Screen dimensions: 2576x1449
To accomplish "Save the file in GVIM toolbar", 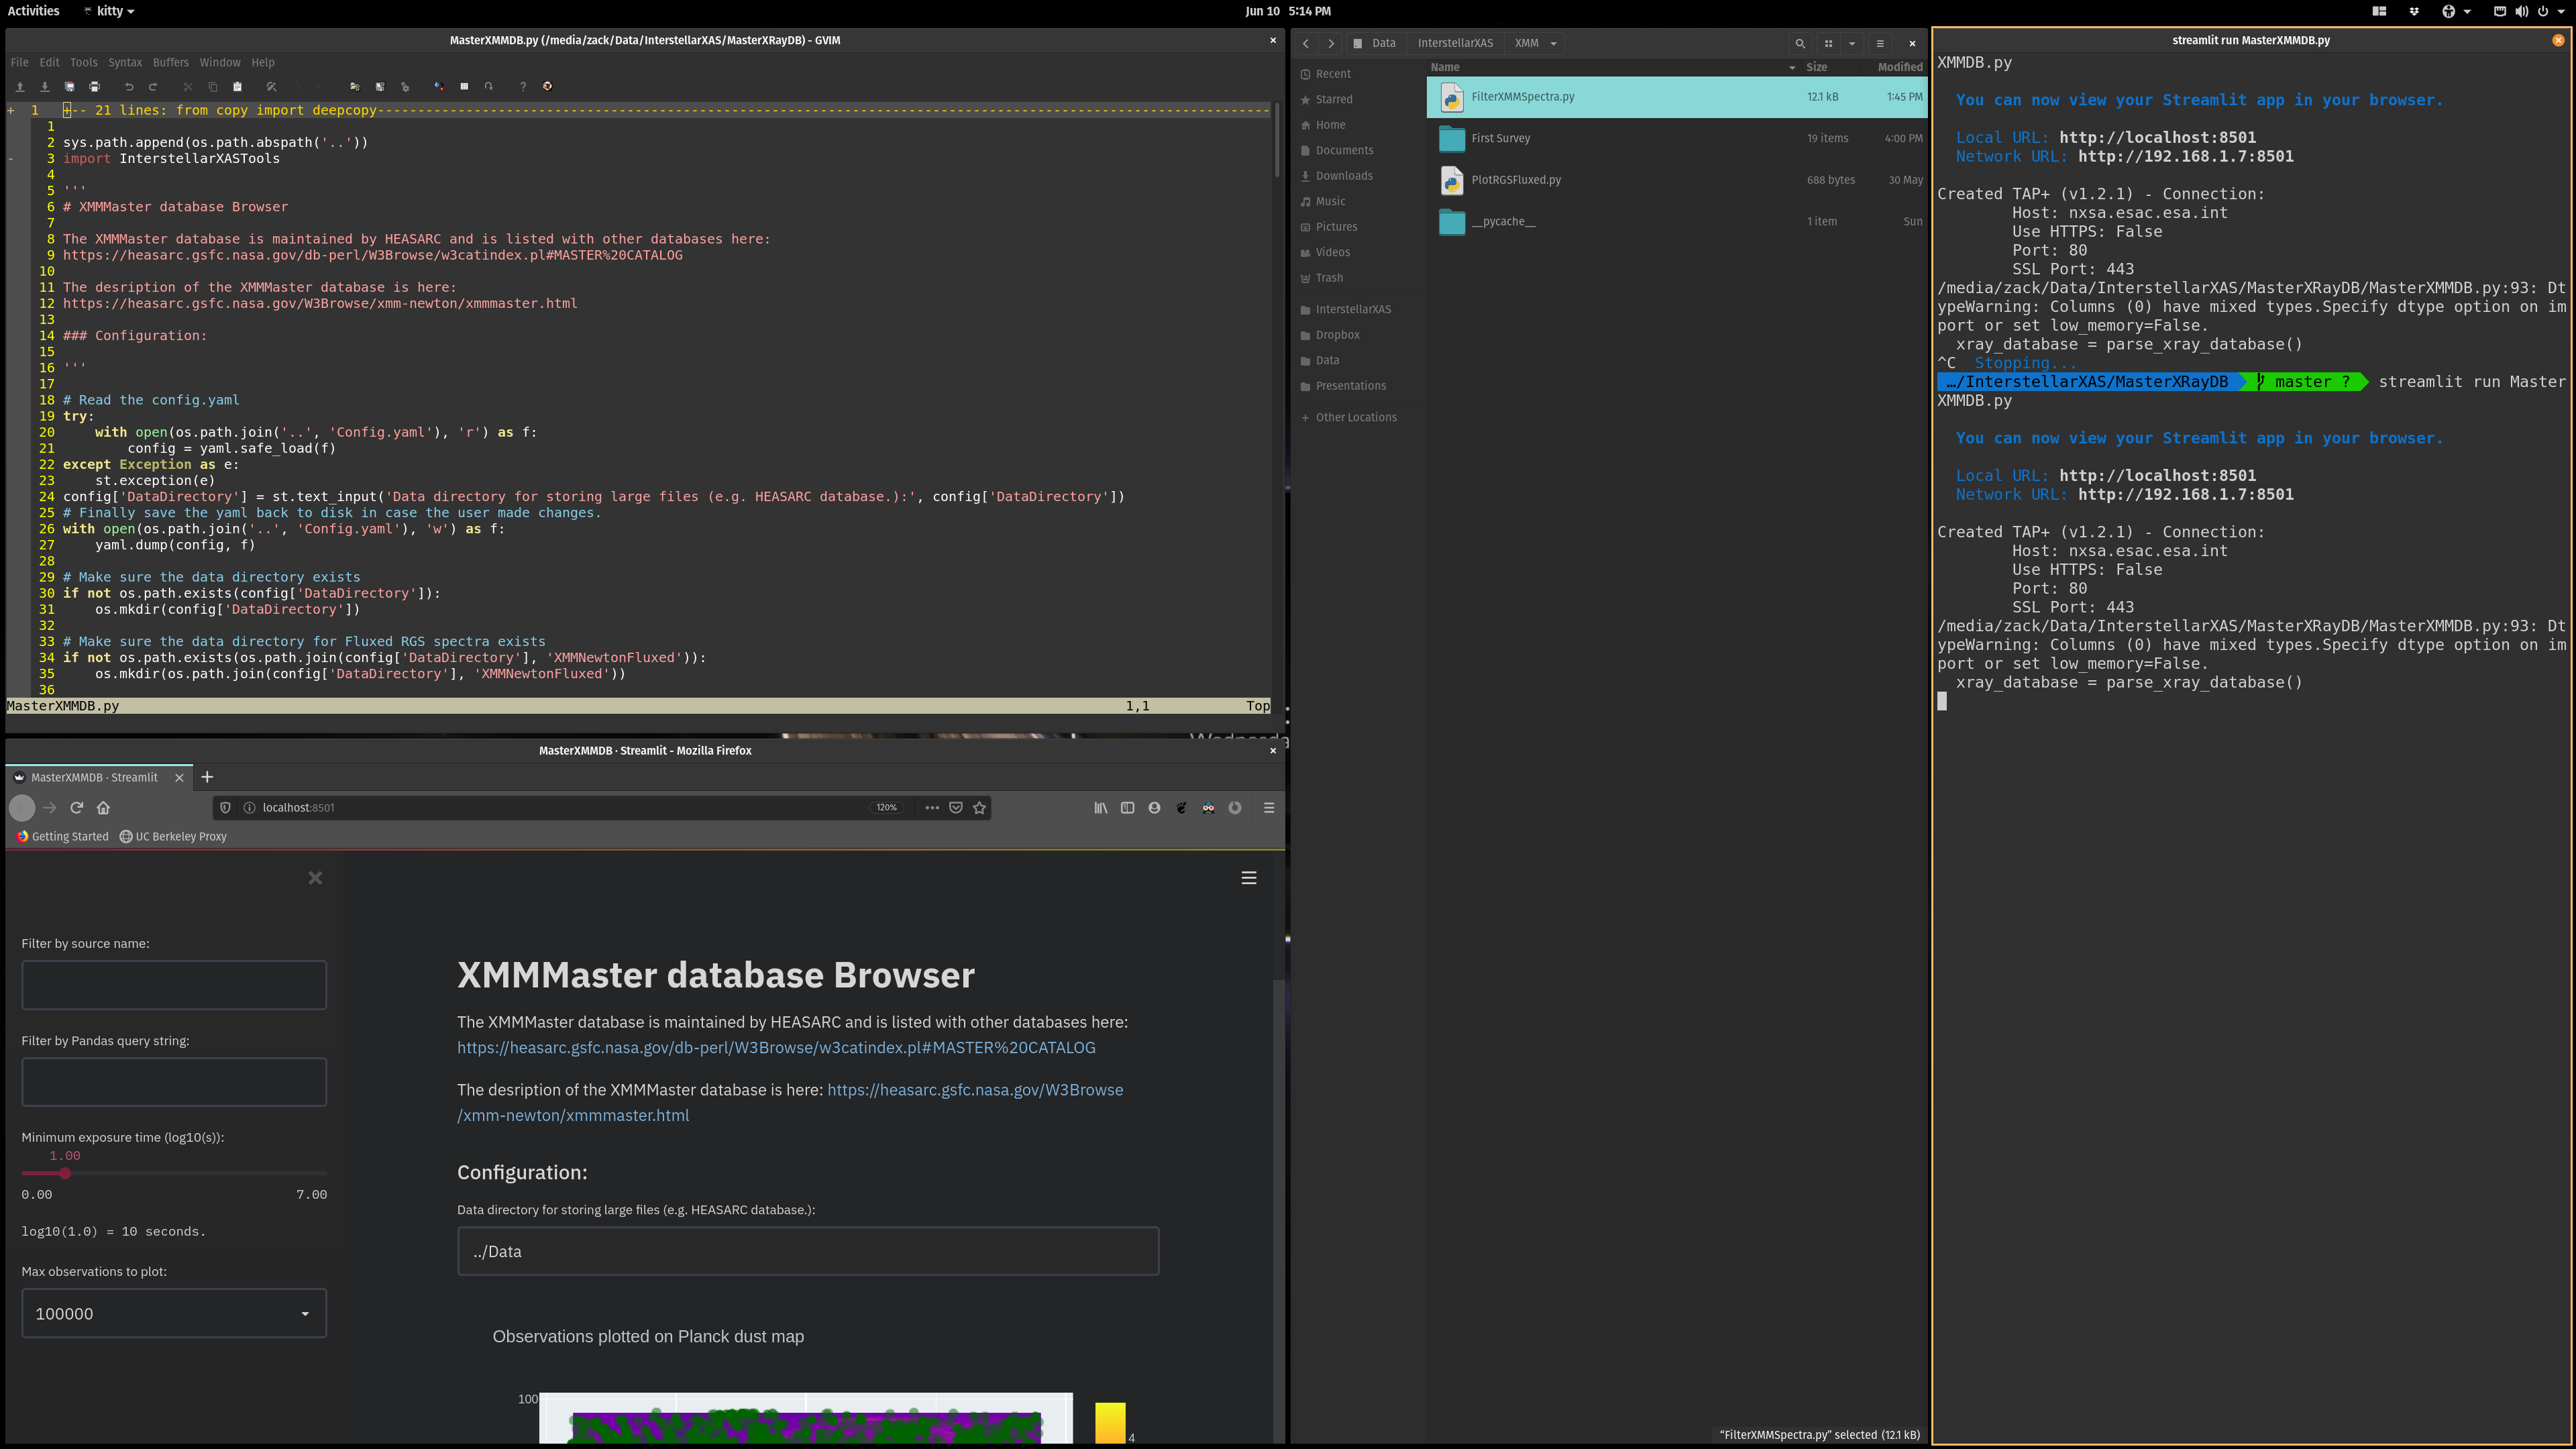I will point(69,87).
